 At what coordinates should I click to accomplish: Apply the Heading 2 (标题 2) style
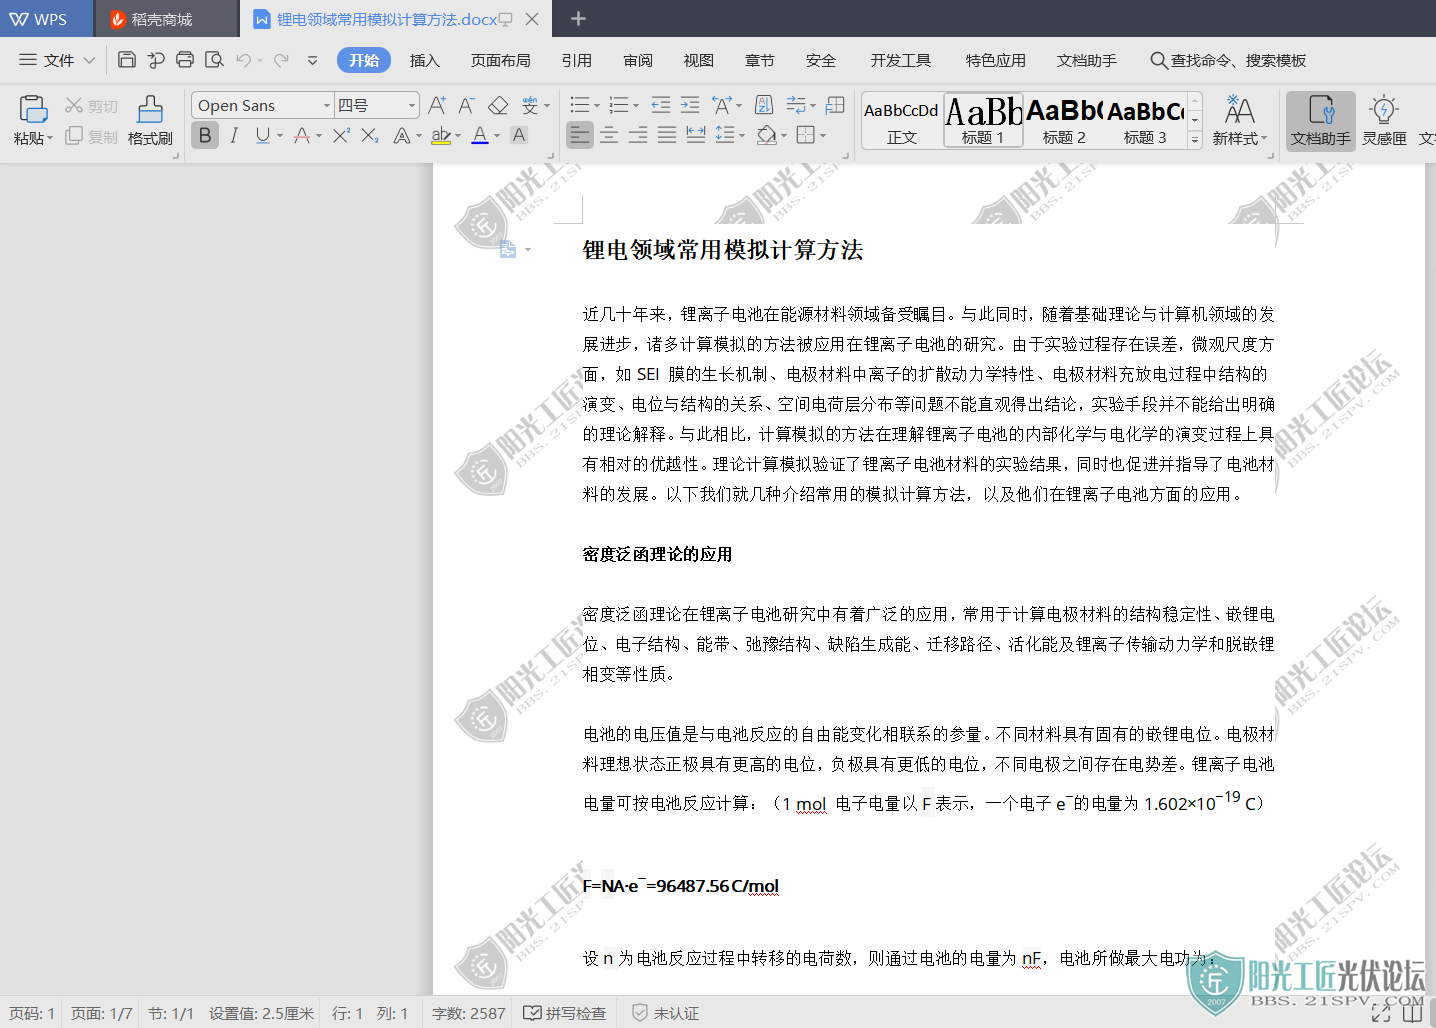(1064, 121)
